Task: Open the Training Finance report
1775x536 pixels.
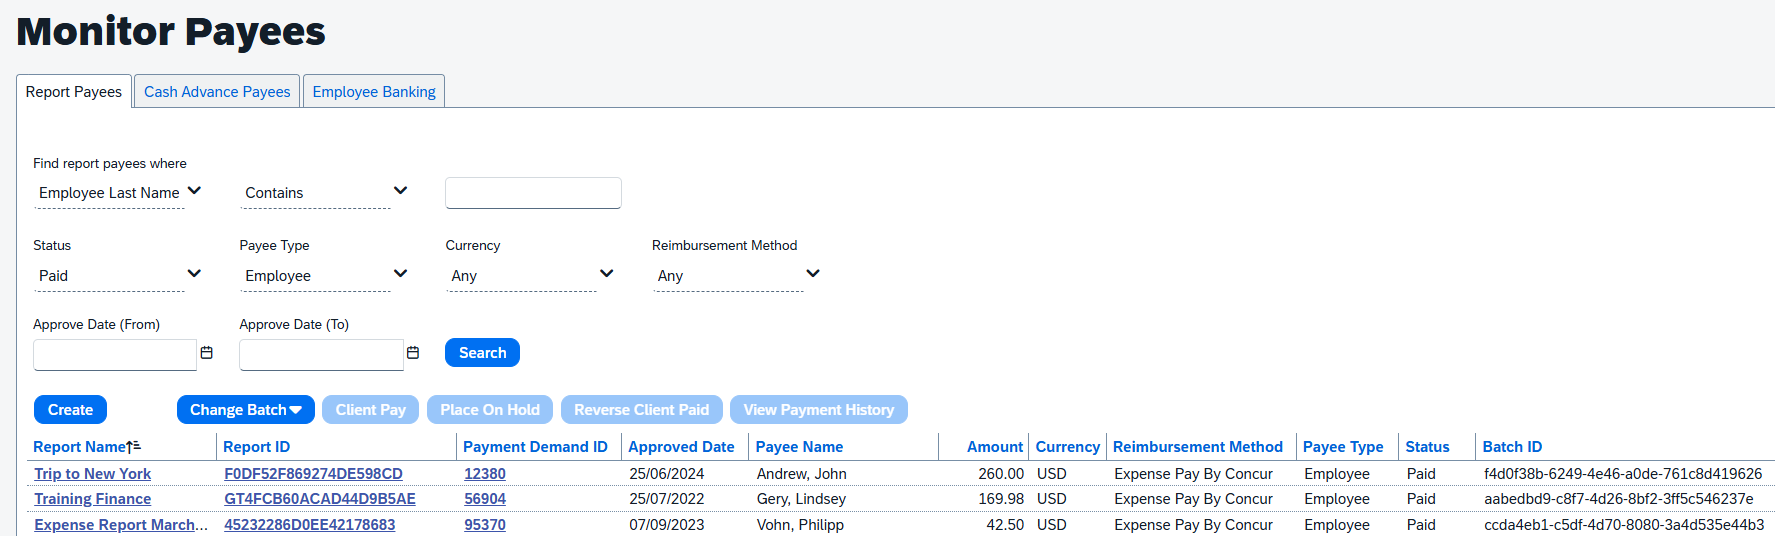Action: pos(93,499)
